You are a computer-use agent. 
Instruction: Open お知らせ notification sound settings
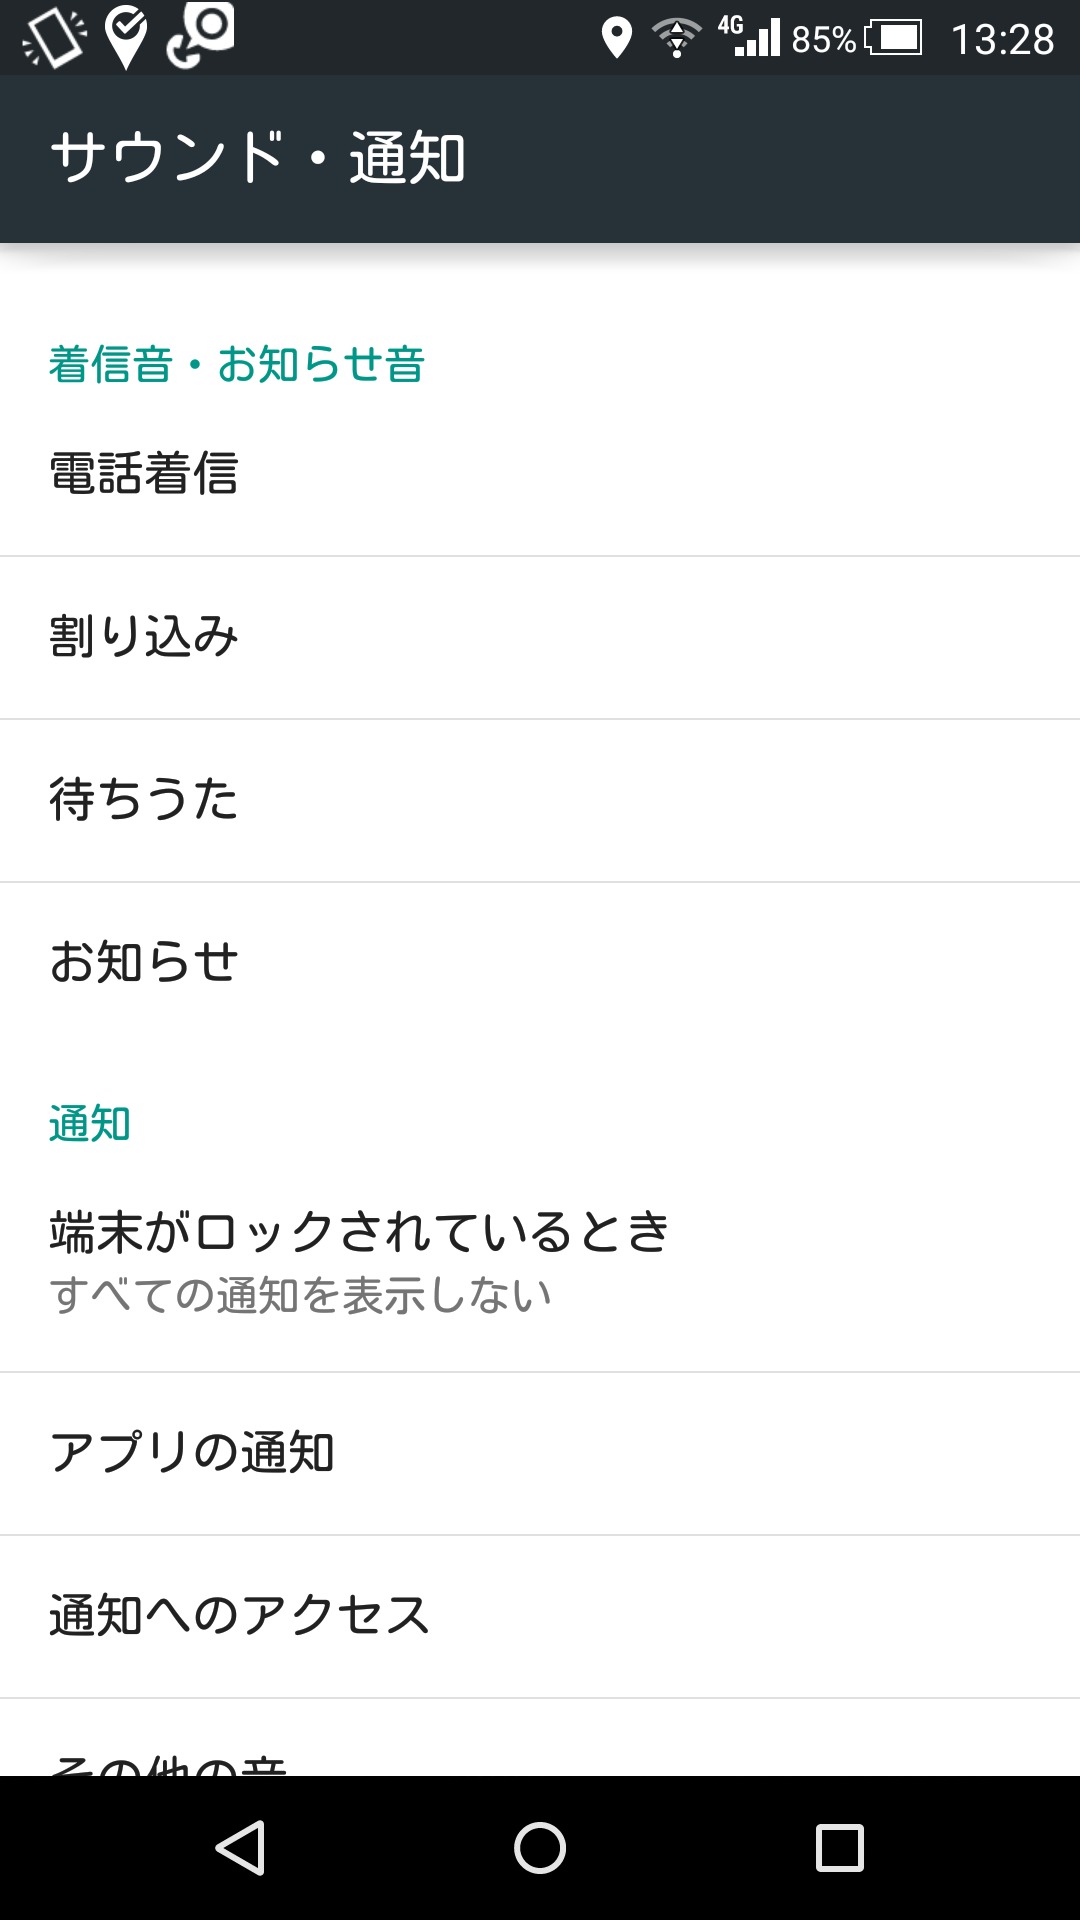coord(540,962)
